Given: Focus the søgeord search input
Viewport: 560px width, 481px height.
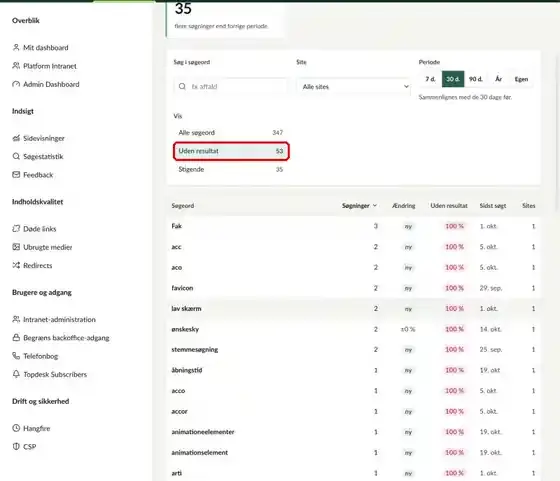Looking at the screenshot, I should 230,86.
